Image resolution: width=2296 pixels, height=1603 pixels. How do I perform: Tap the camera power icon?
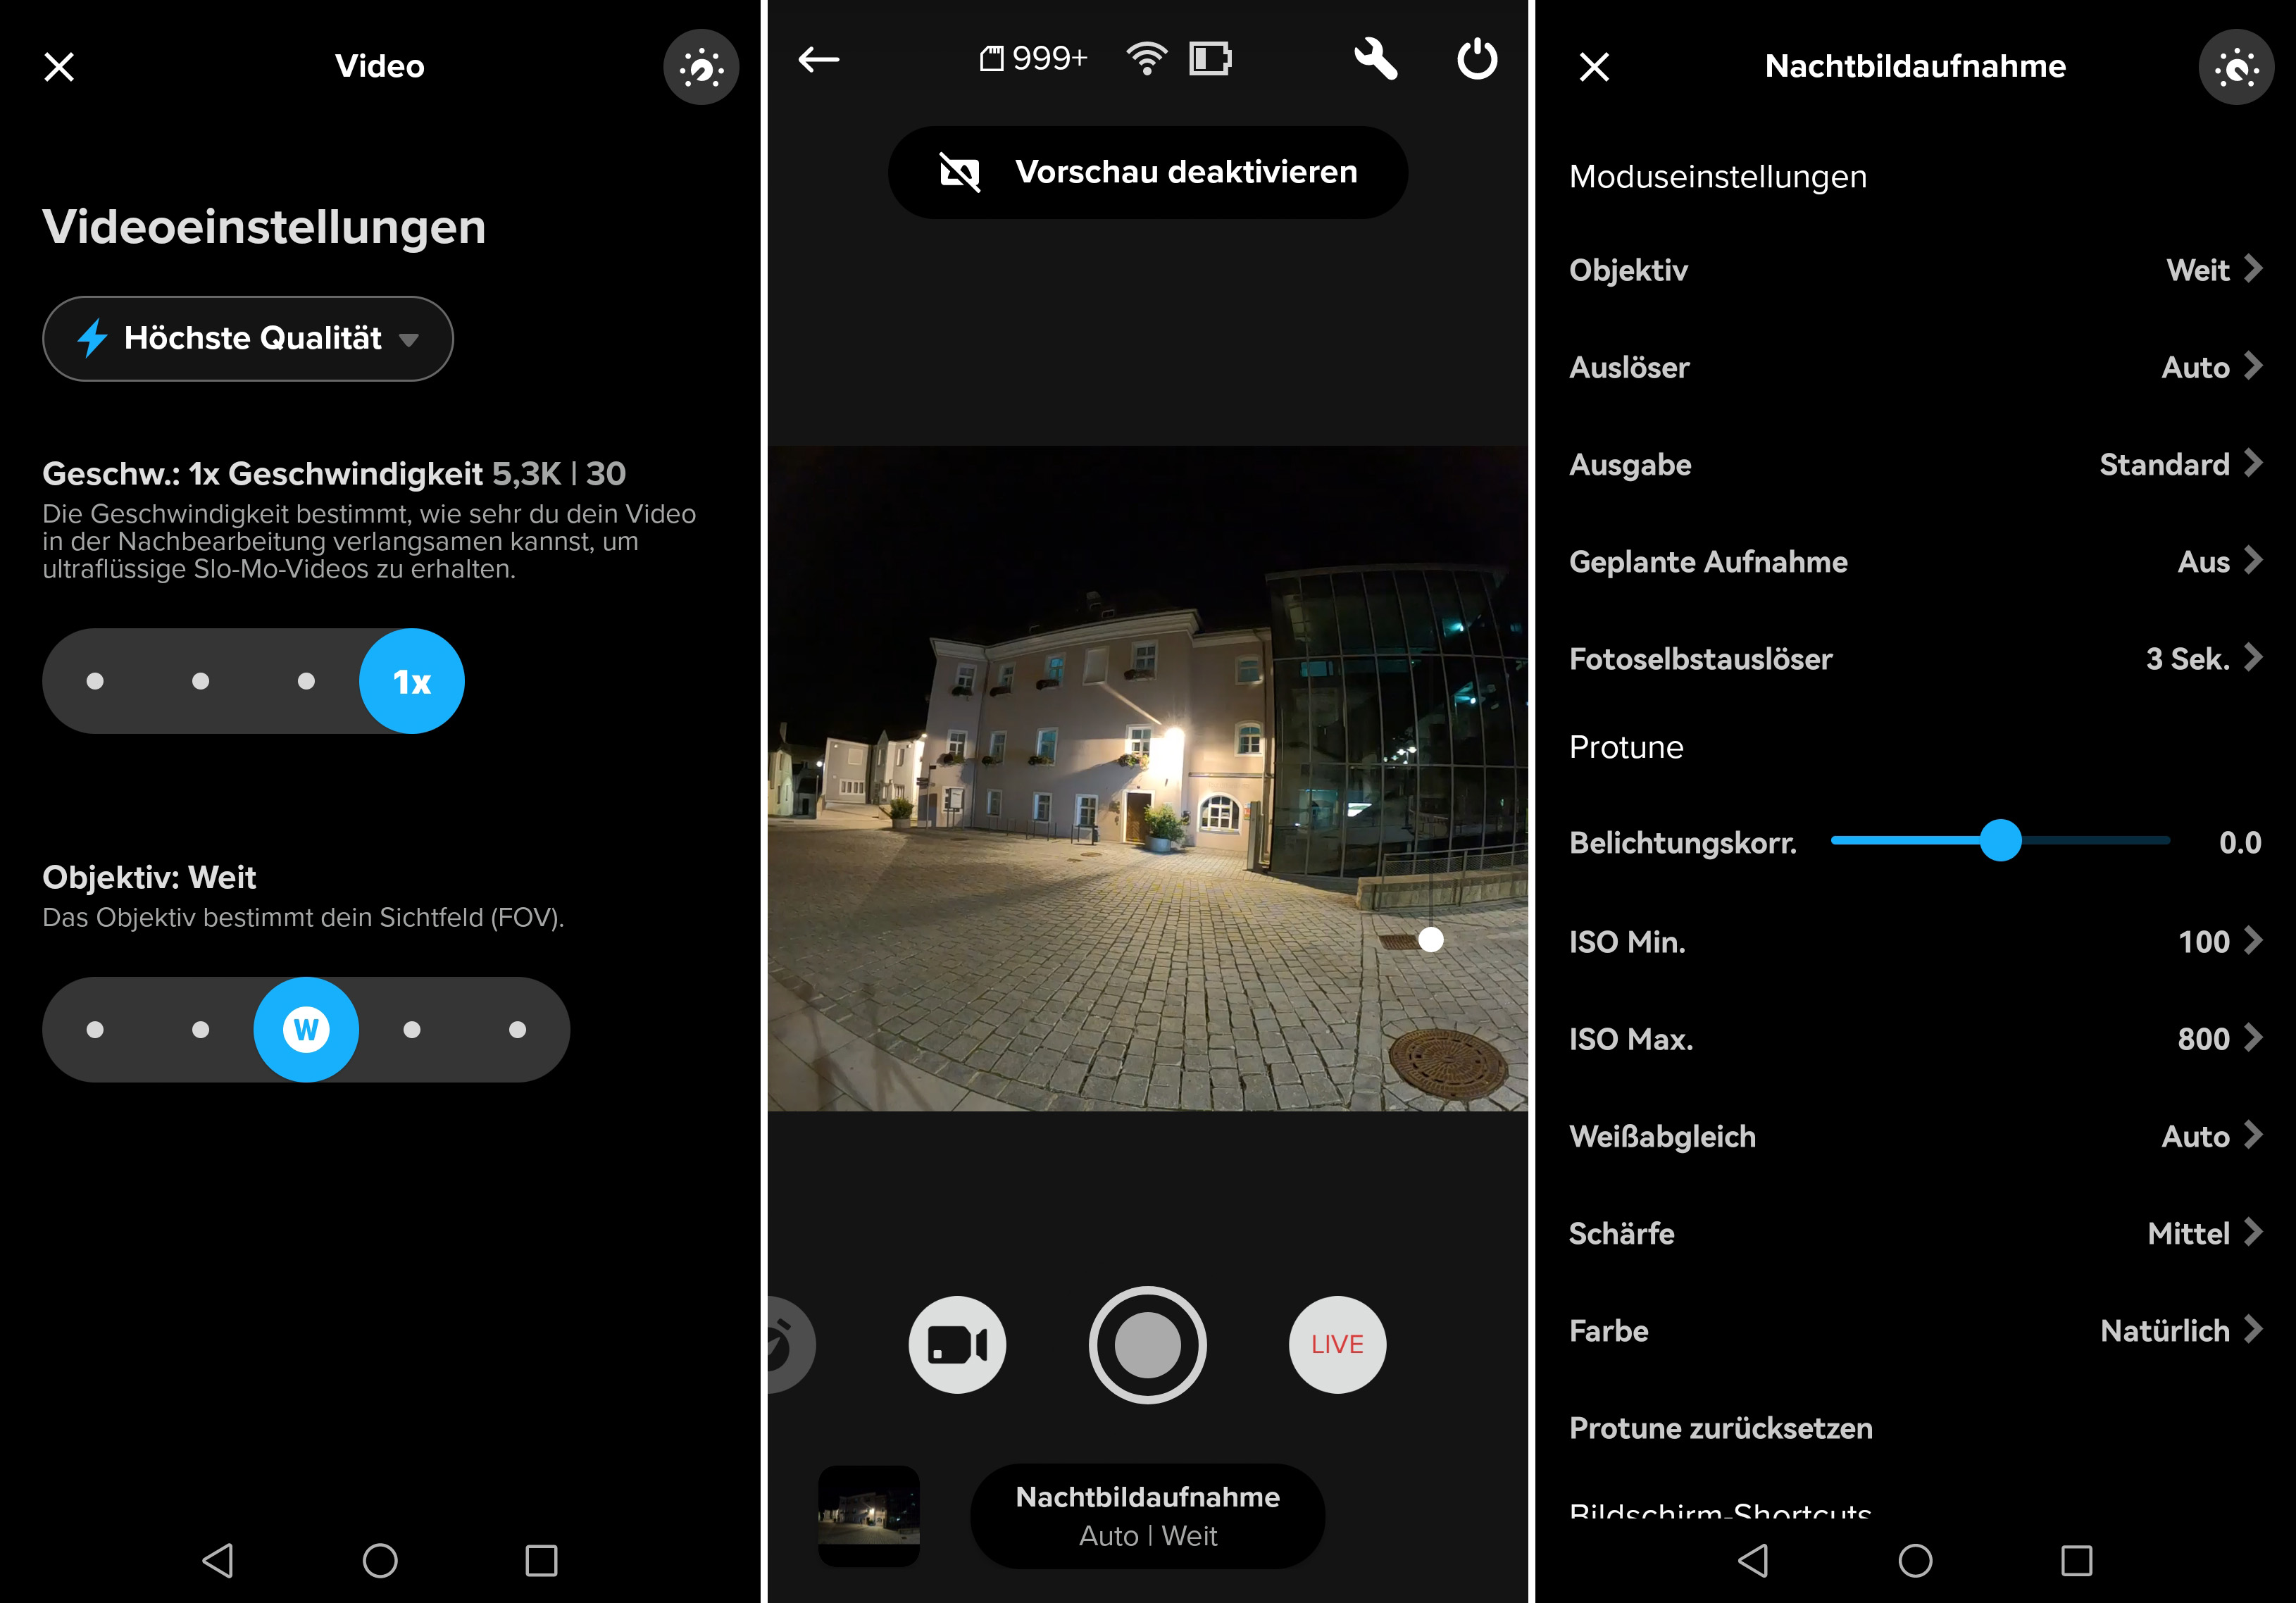click(x=1476, y=59)
